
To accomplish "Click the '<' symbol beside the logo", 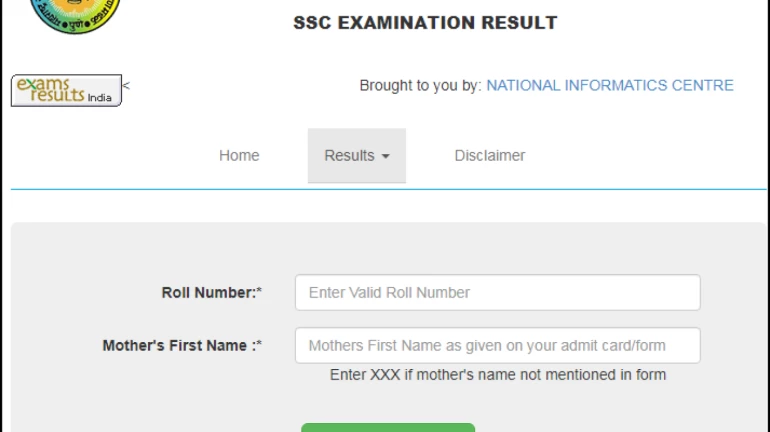I will click(126, 86).
